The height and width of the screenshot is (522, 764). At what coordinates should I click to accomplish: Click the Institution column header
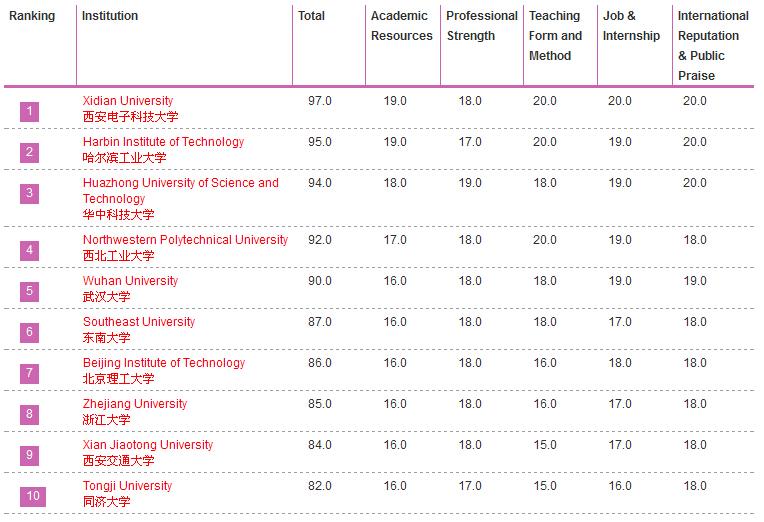[110, 16]
